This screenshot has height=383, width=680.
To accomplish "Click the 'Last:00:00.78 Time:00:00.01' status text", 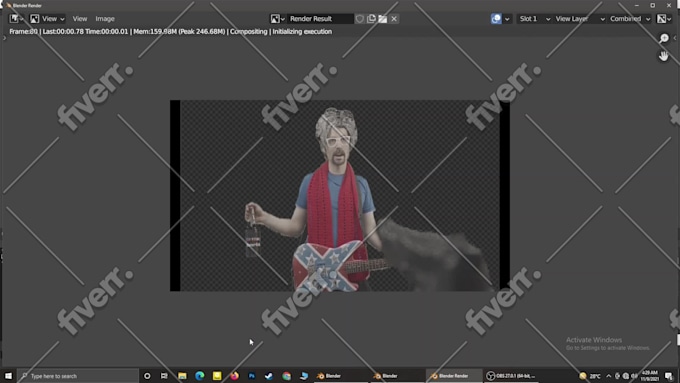I will tap(85, 32).
